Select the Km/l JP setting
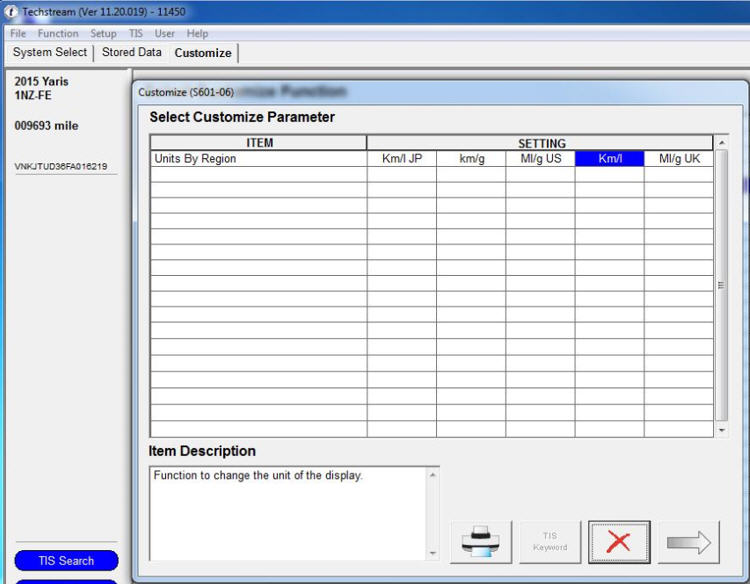The height and width of the screenshot is (584, 750). click(402, 159)
